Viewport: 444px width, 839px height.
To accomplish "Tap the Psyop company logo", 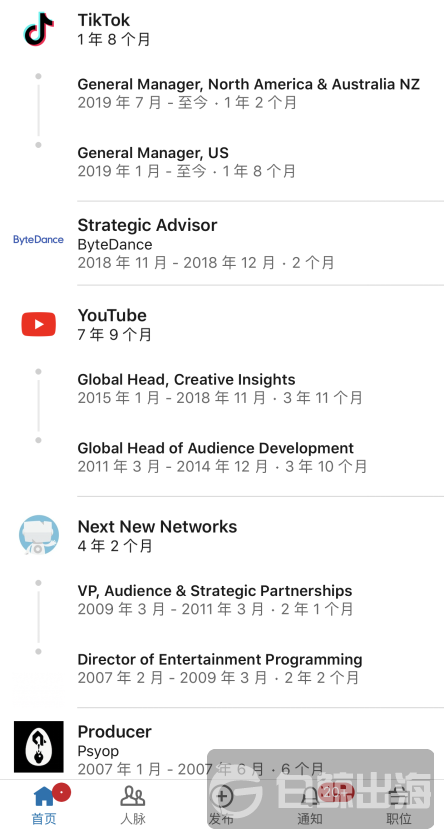I will (x=39, y=746).
